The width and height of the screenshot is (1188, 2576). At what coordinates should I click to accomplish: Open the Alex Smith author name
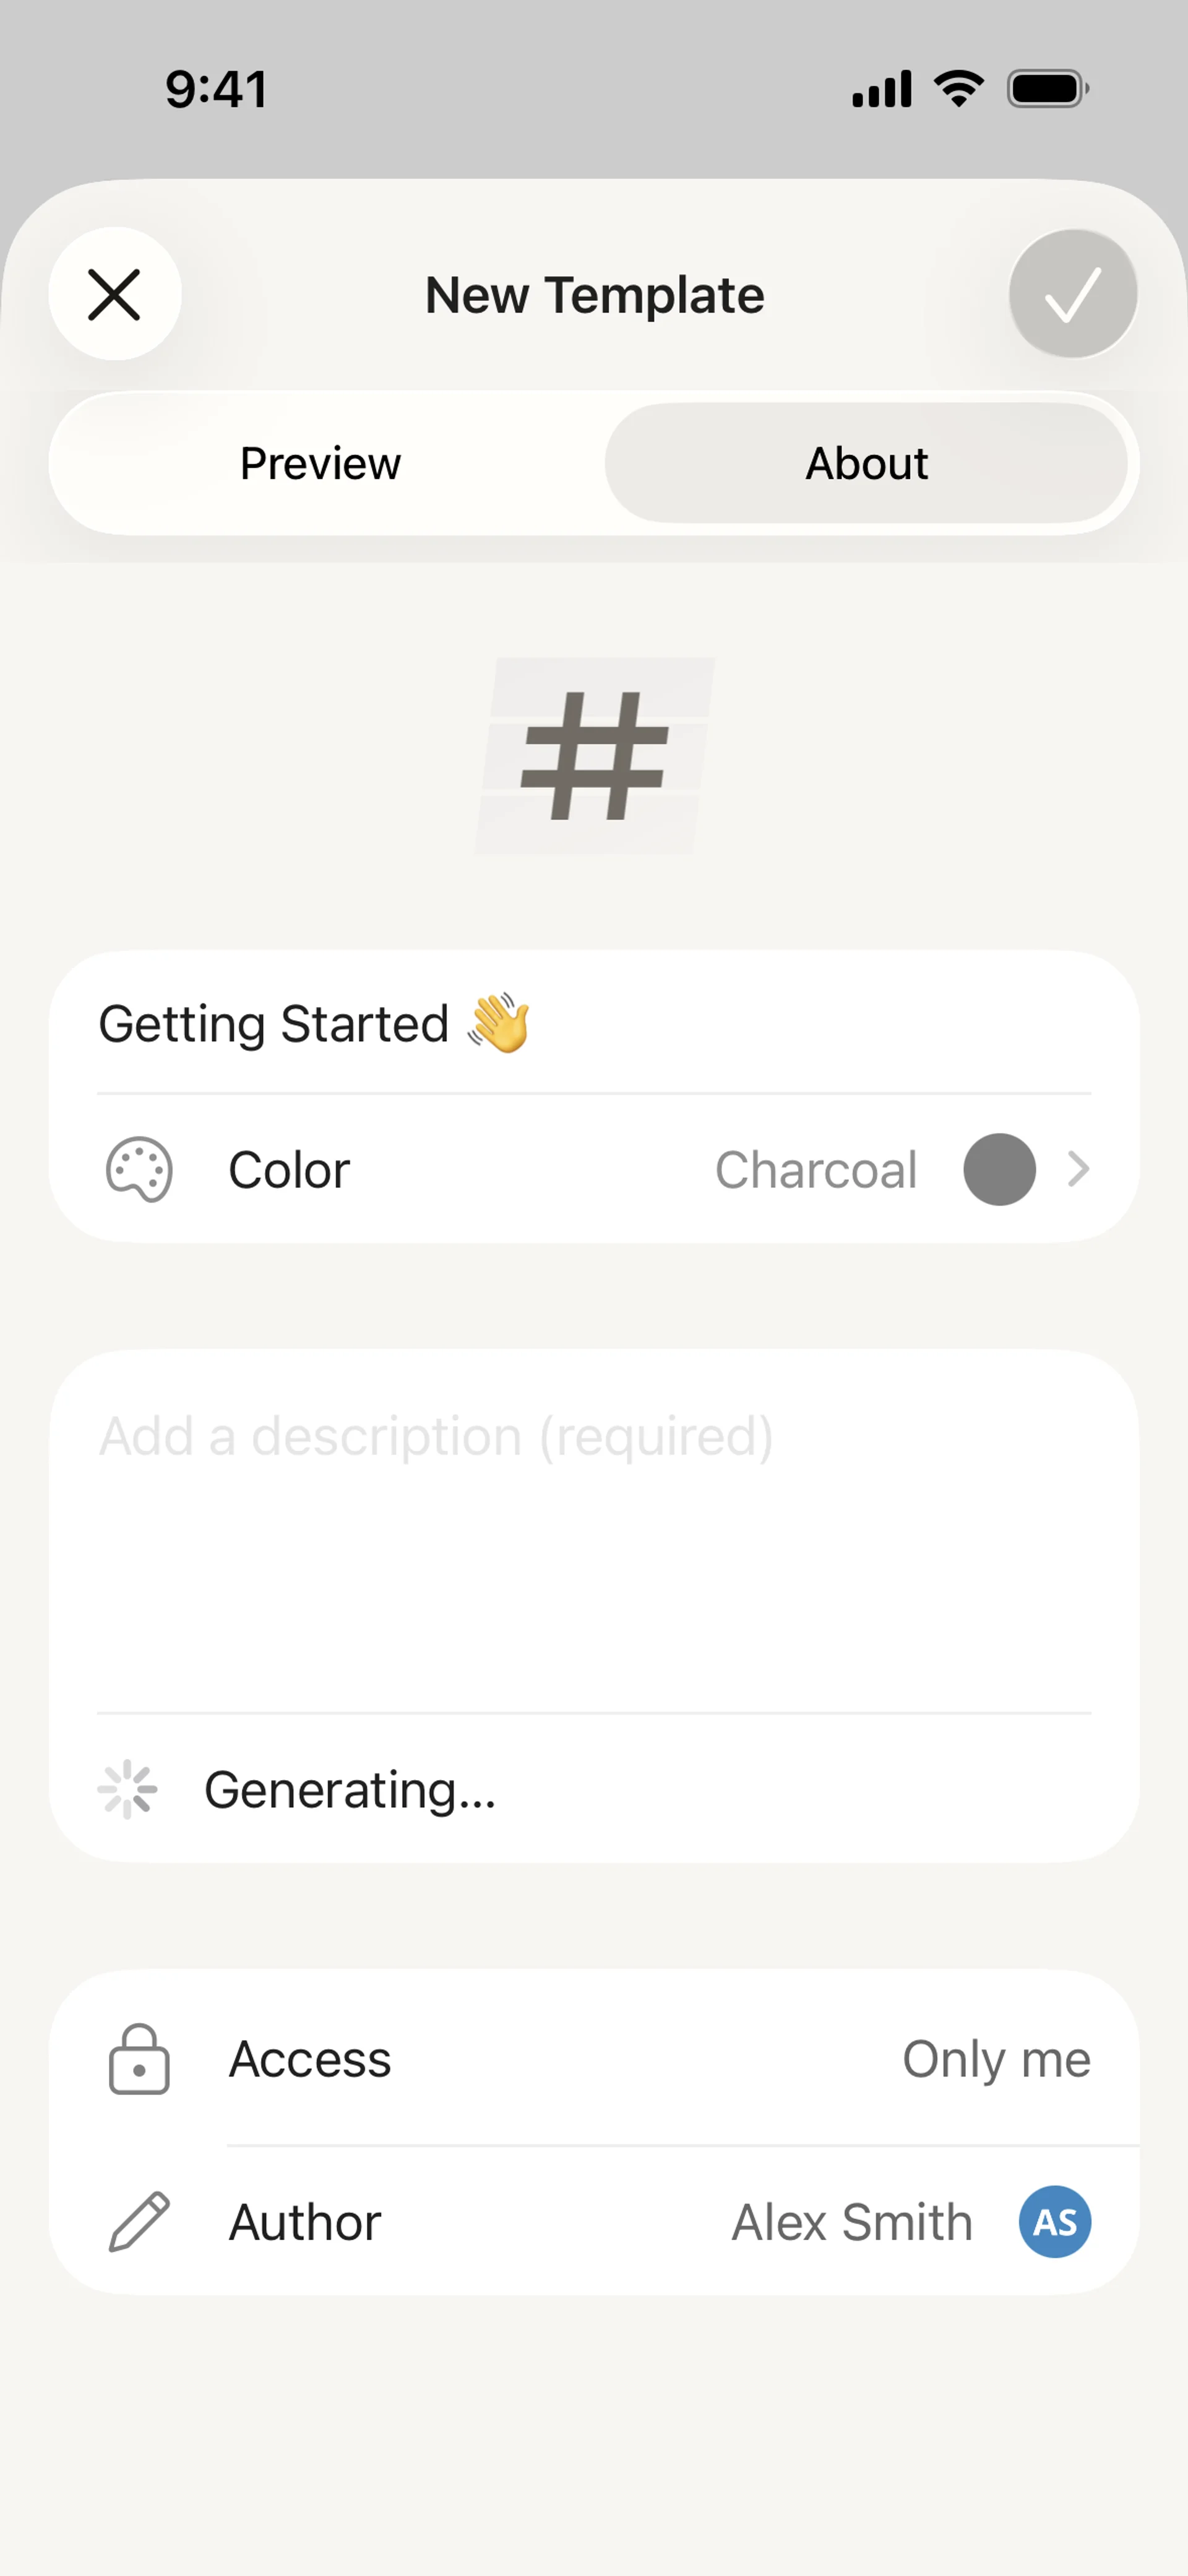852,2222
